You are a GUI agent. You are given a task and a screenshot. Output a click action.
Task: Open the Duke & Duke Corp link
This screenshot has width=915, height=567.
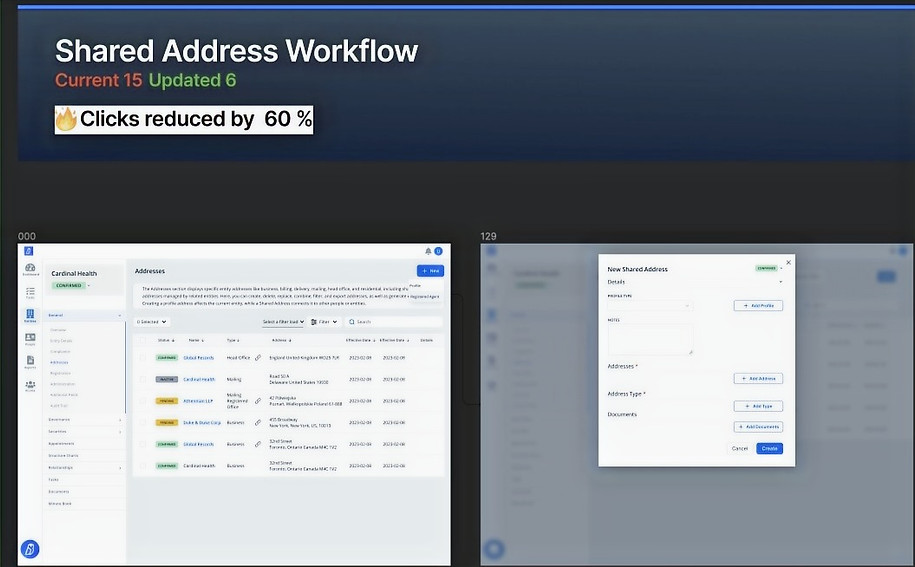pyautogui.click(x=202, y=422)
